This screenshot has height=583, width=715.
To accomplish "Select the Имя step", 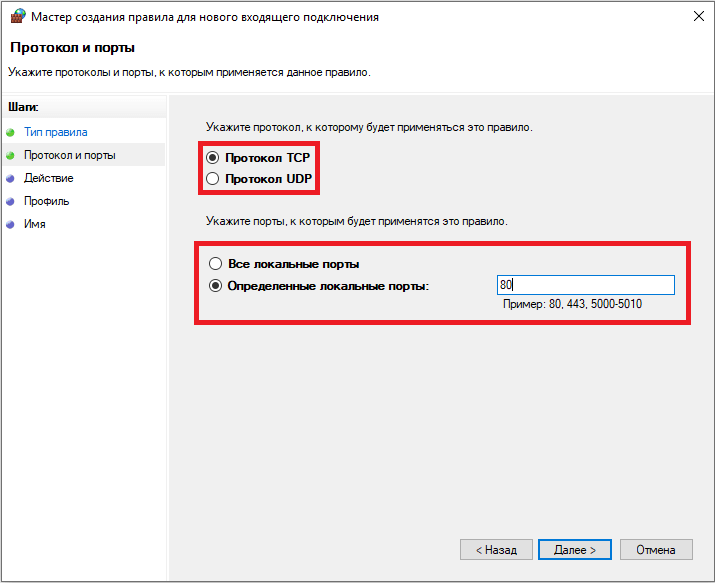I will click(35, 224).
